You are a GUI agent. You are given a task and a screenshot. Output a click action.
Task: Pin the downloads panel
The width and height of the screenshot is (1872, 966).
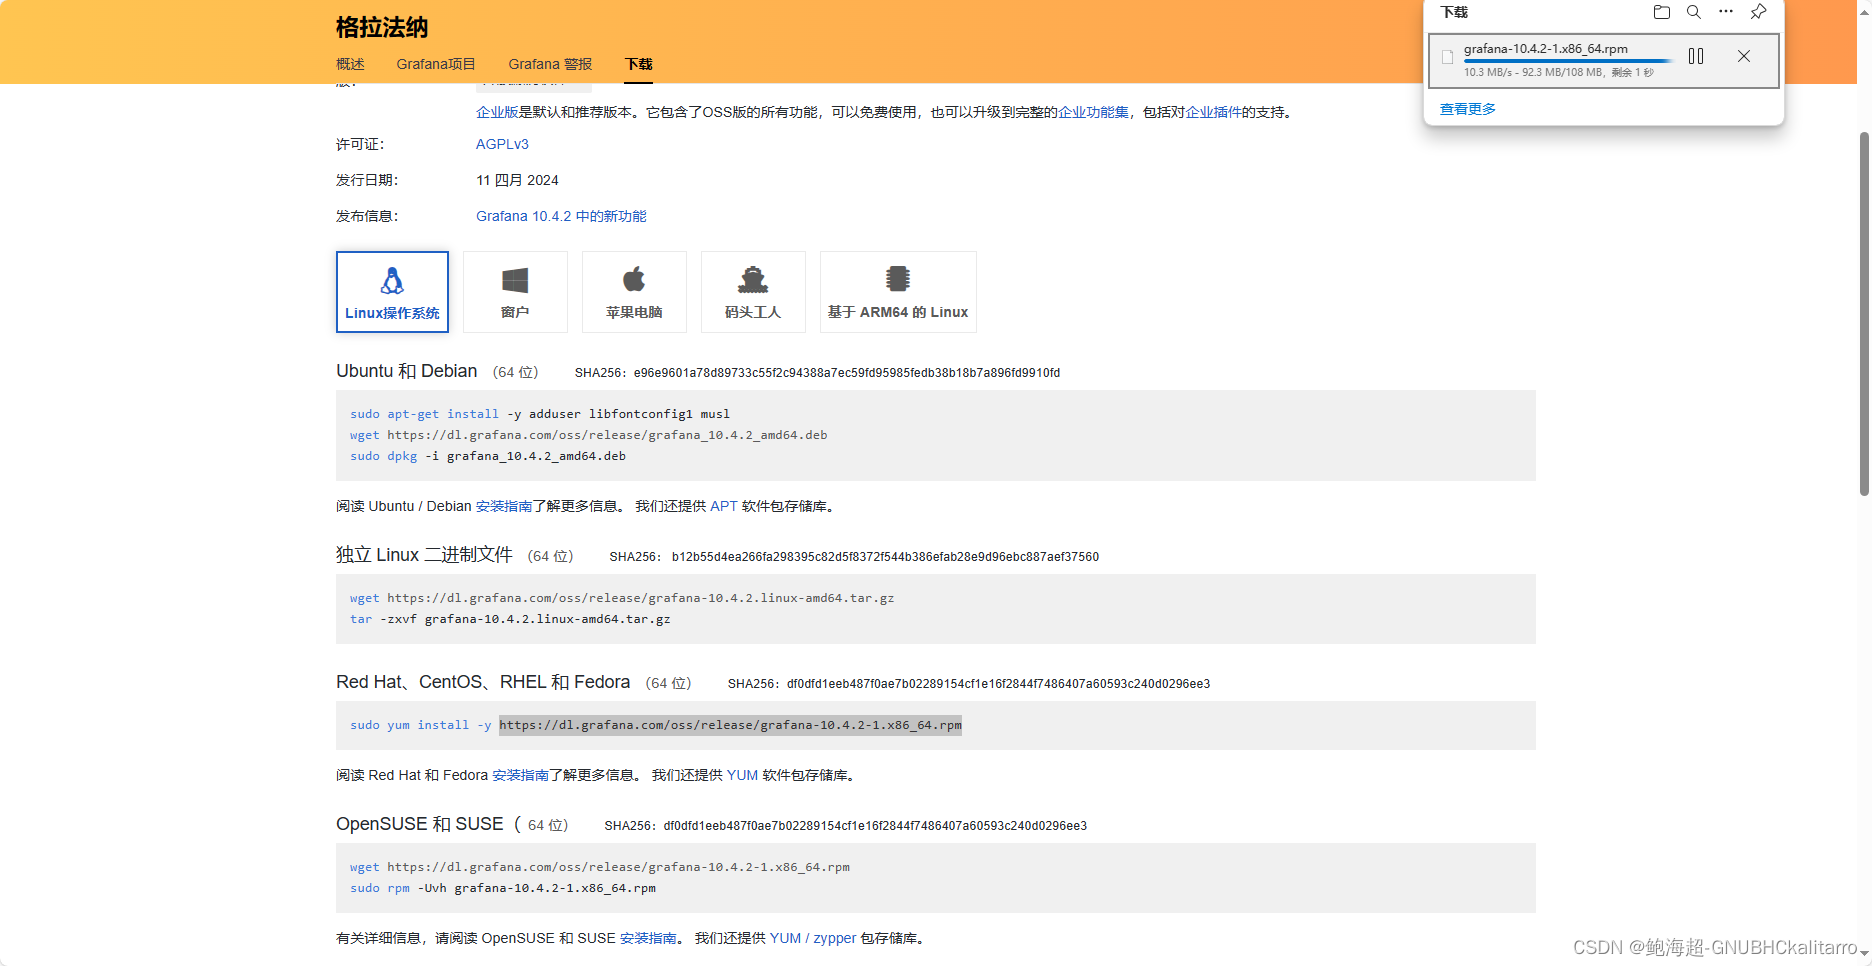tap(1758, 12)
